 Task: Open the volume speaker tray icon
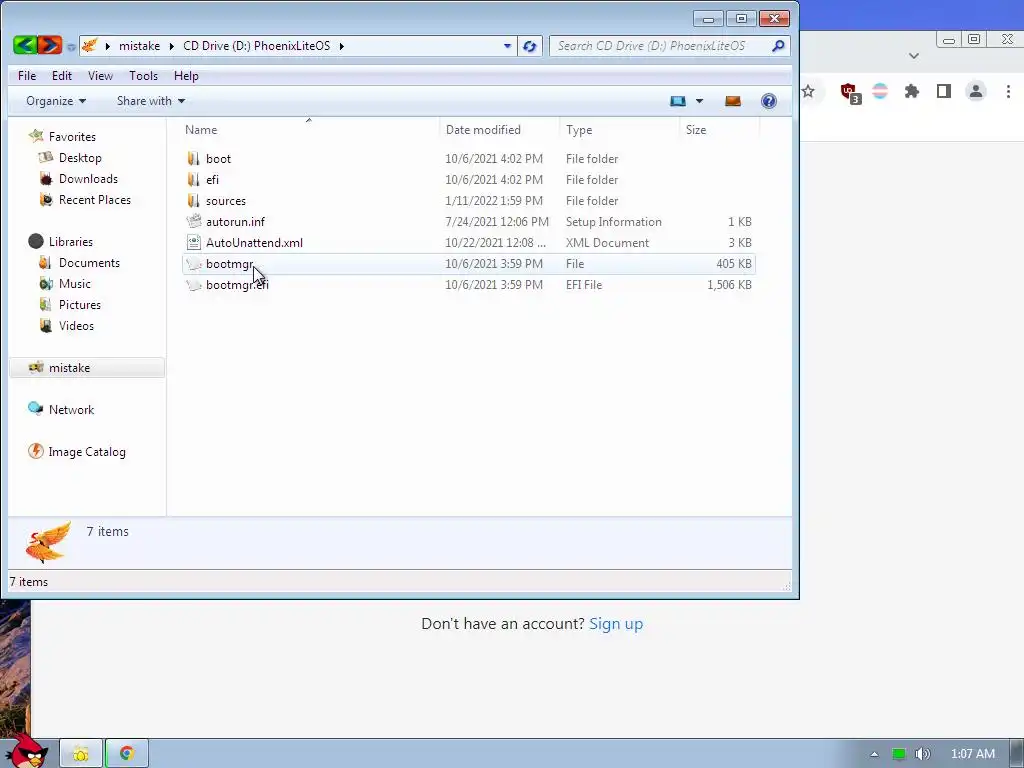coord(922,754)
